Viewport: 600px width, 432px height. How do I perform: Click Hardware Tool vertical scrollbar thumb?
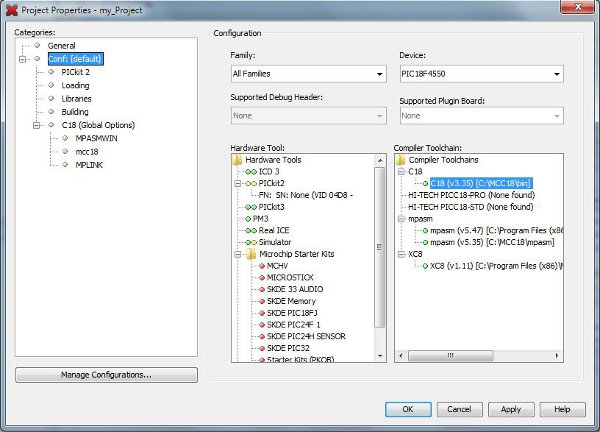point(380,247)
